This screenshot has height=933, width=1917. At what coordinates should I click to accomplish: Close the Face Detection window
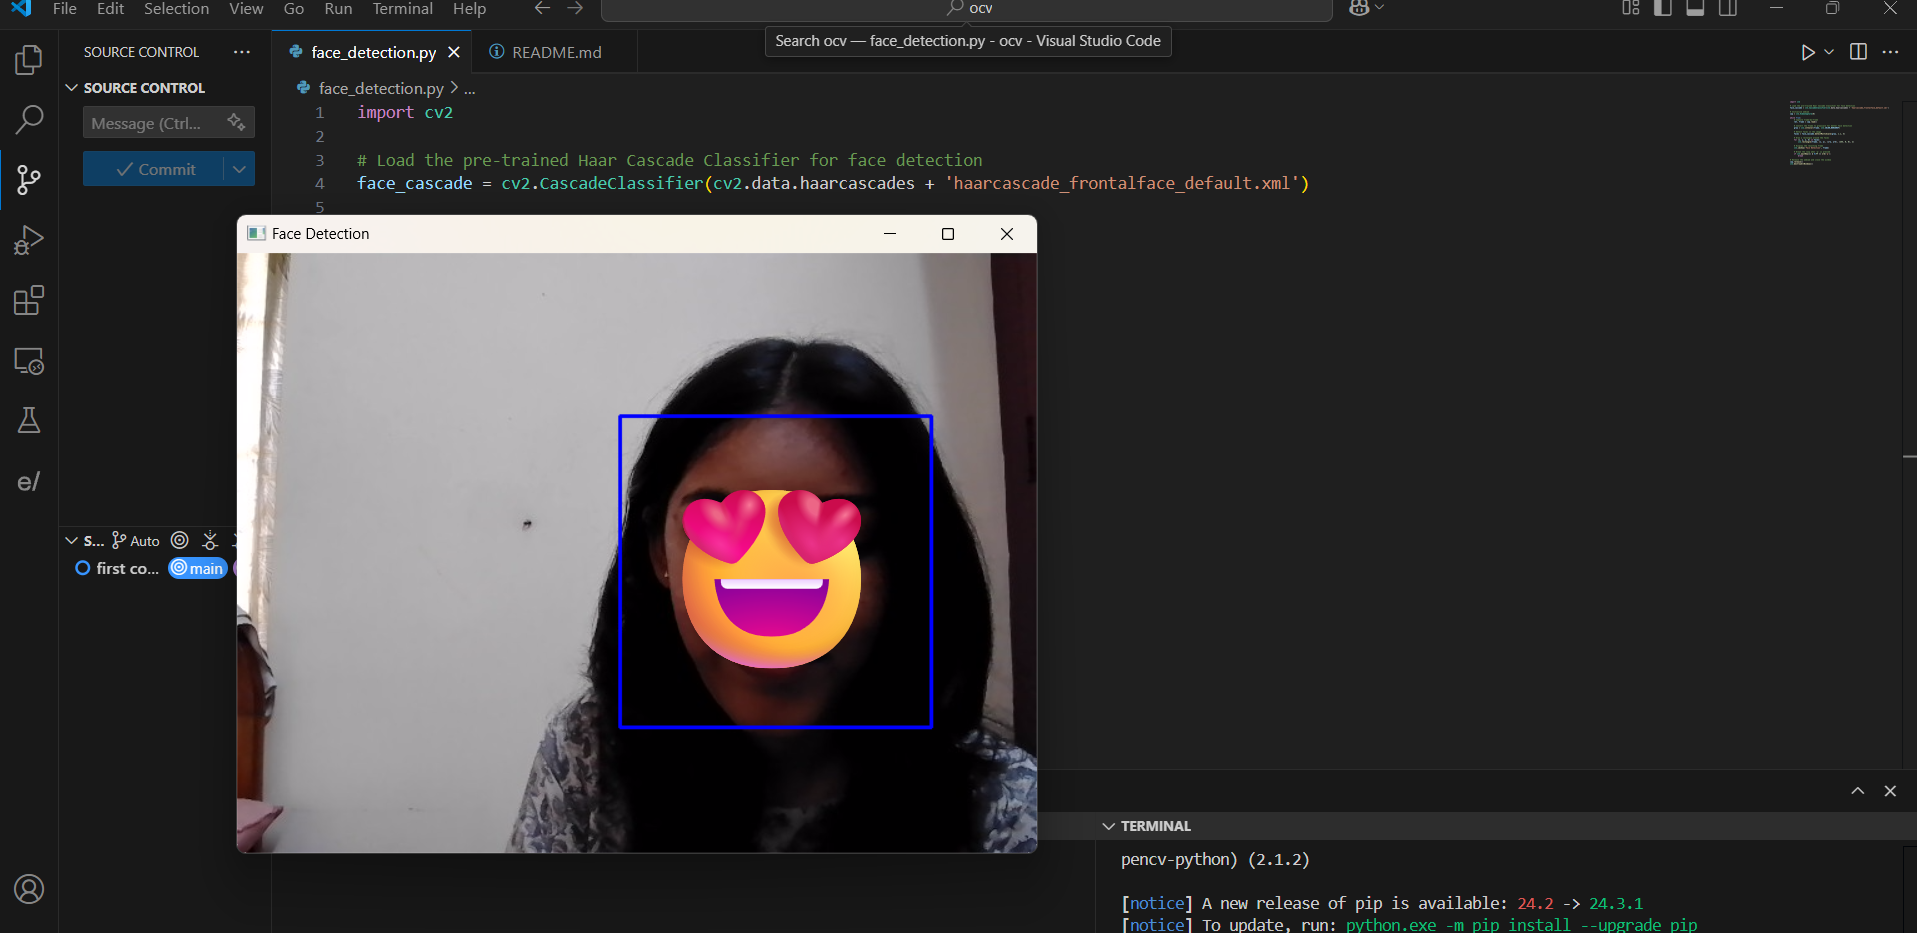coord(1007,234)
